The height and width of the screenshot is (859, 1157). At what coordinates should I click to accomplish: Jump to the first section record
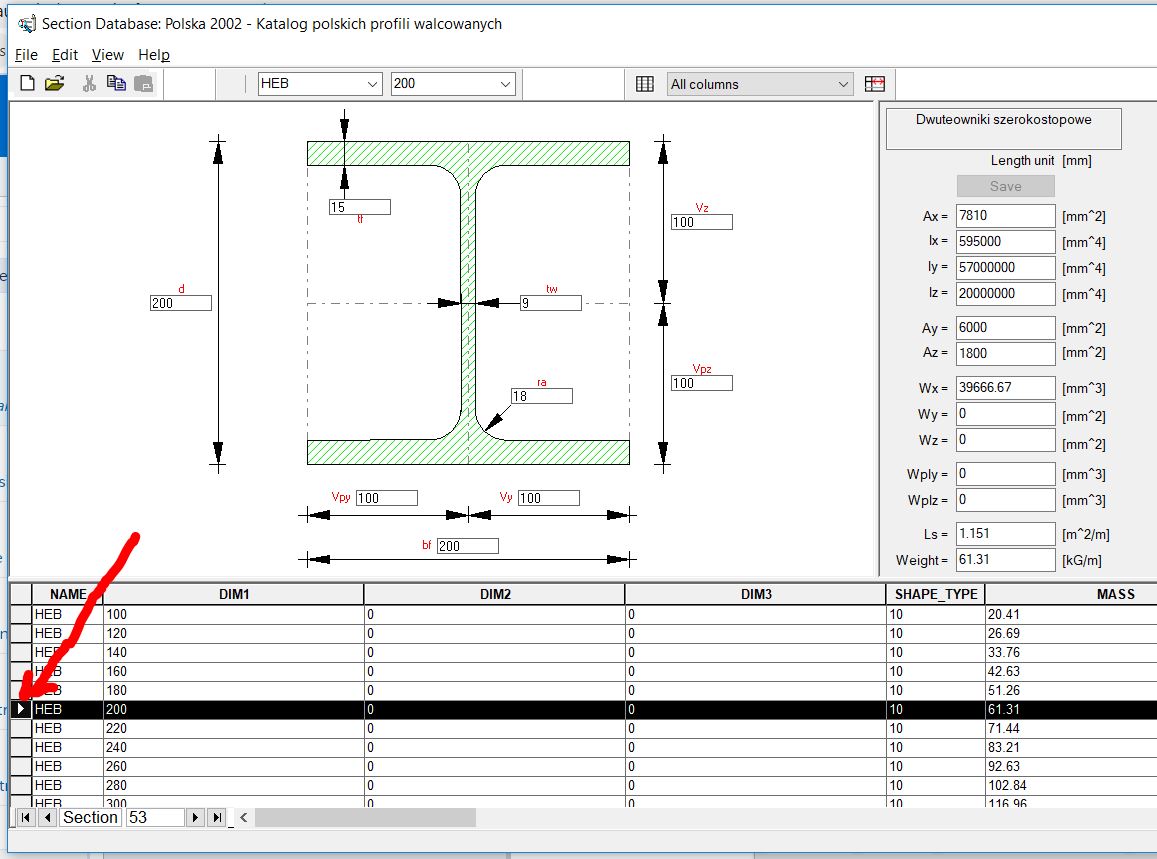point(25,817)
